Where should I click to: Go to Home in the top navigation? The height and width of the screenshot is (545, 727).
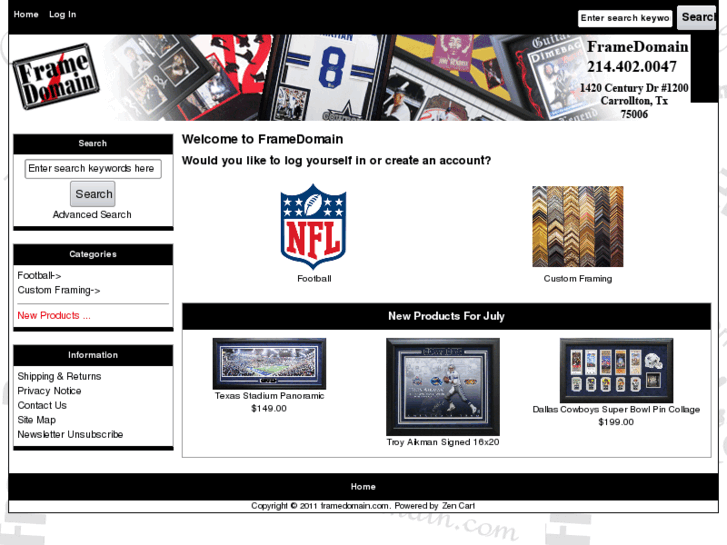pos(26,14)
